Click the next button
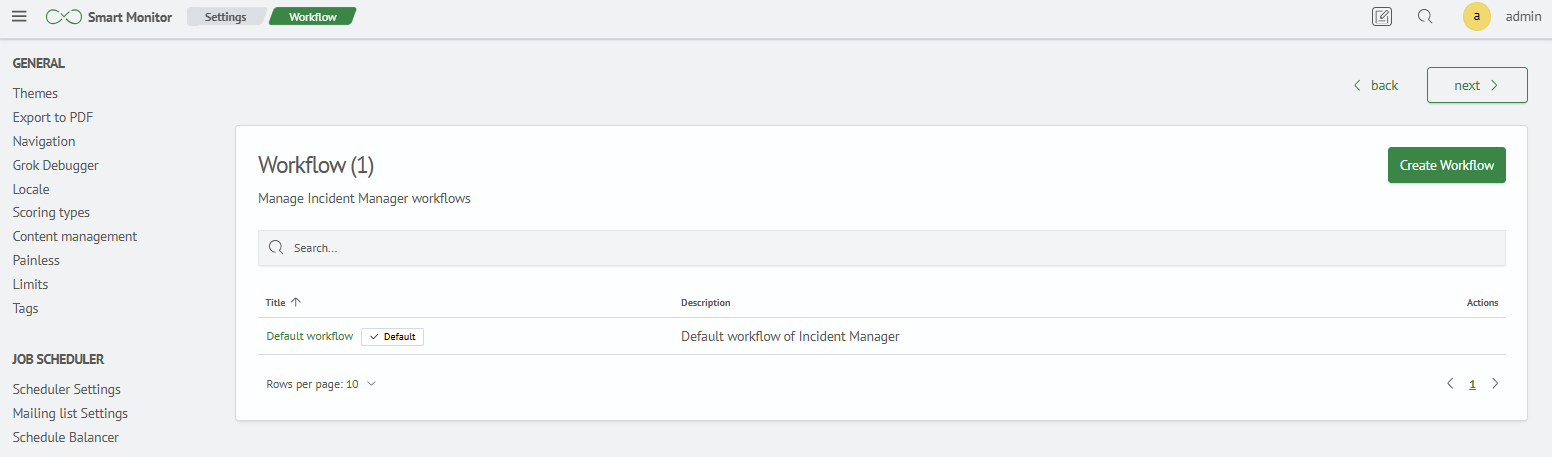This screenshot has width=1552, height=457. 1477,85
